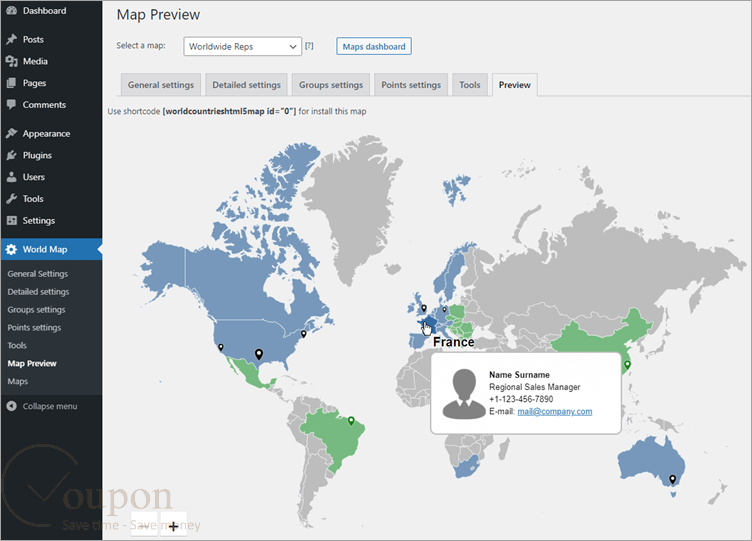The image size is (752, 541).
Task: Collapse the admin menu
Action: tap(42, 406)
